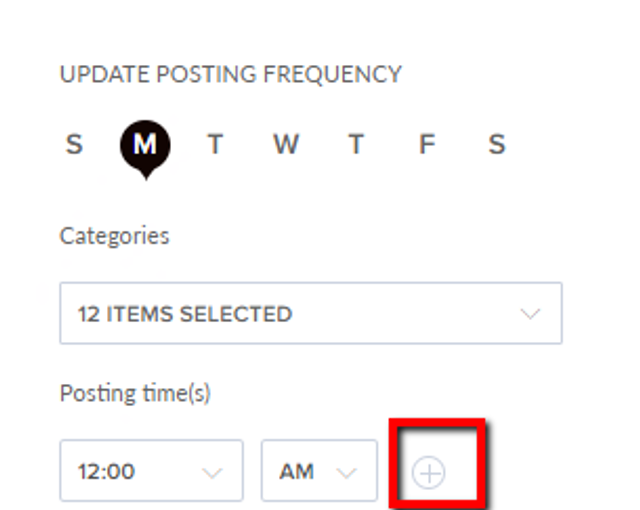Click the AM value text
640x510 pixels.
click(x=297, y=472)
